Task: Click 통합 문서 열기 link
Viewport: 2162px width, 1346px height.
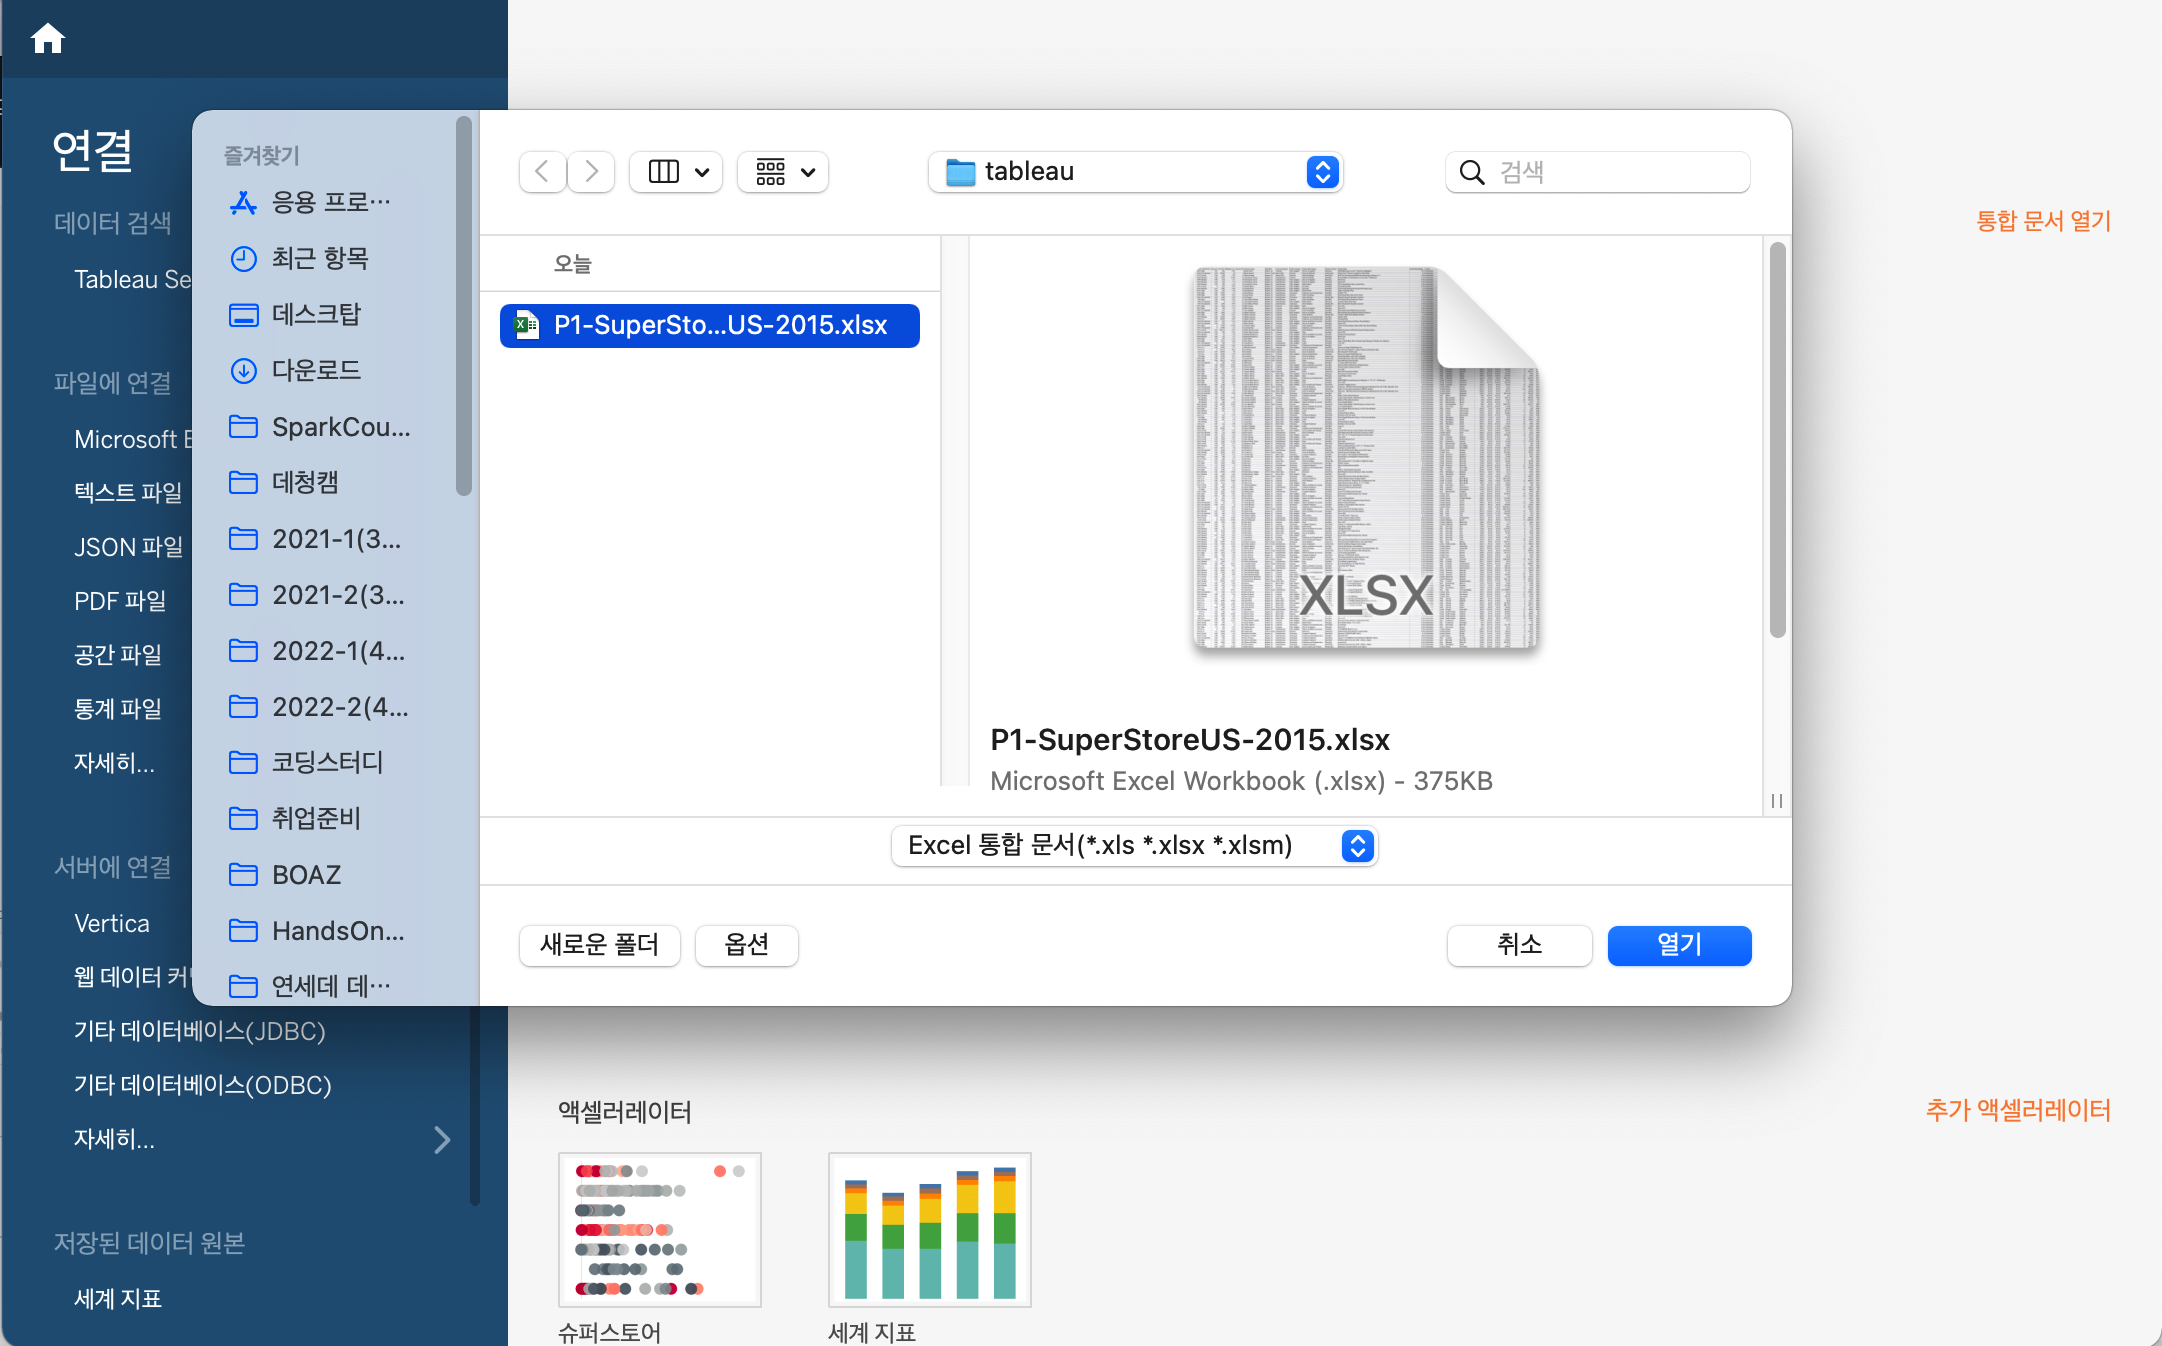Action: 2043,221
